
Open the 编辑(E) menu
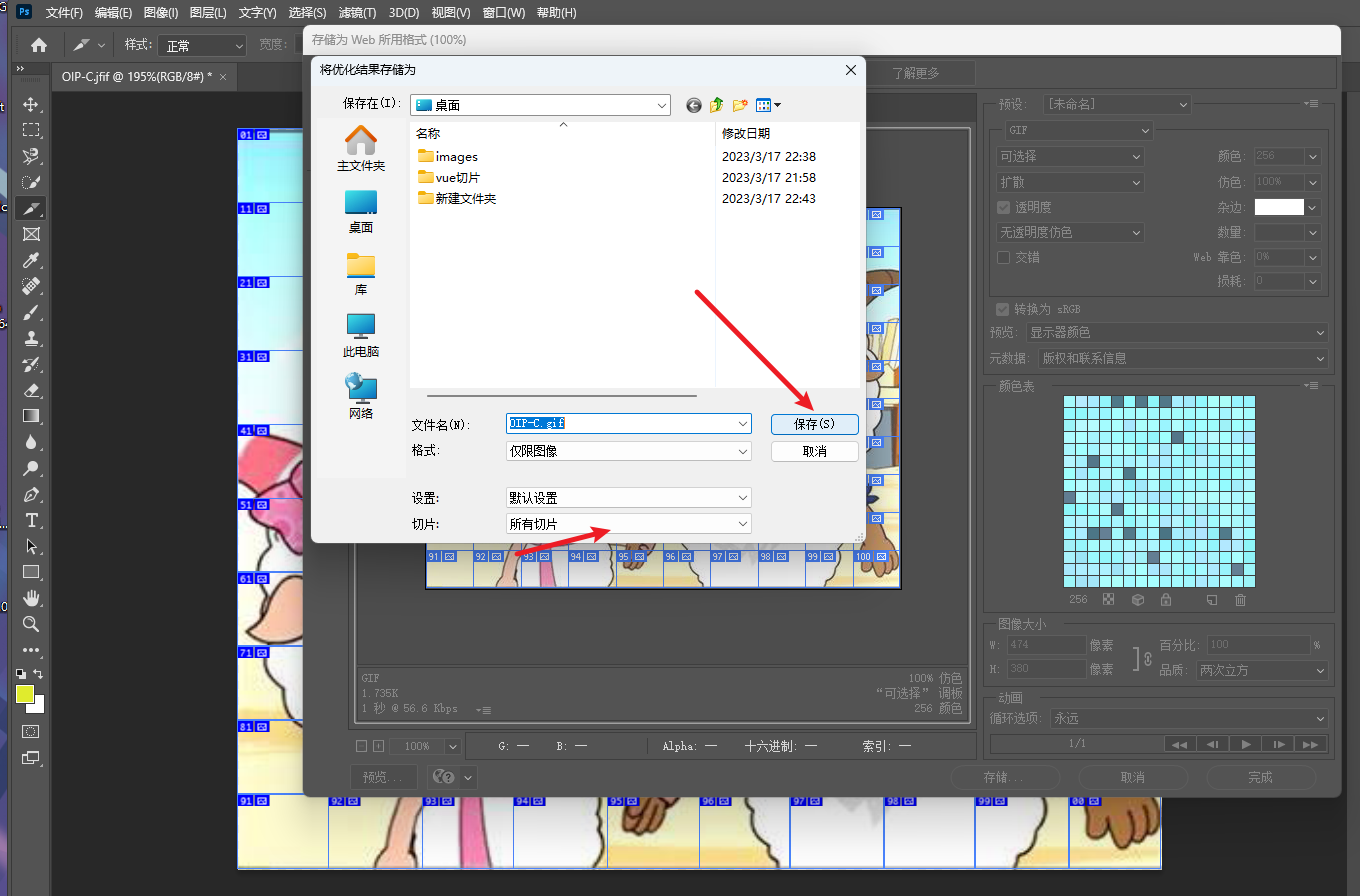pos(113,13)
